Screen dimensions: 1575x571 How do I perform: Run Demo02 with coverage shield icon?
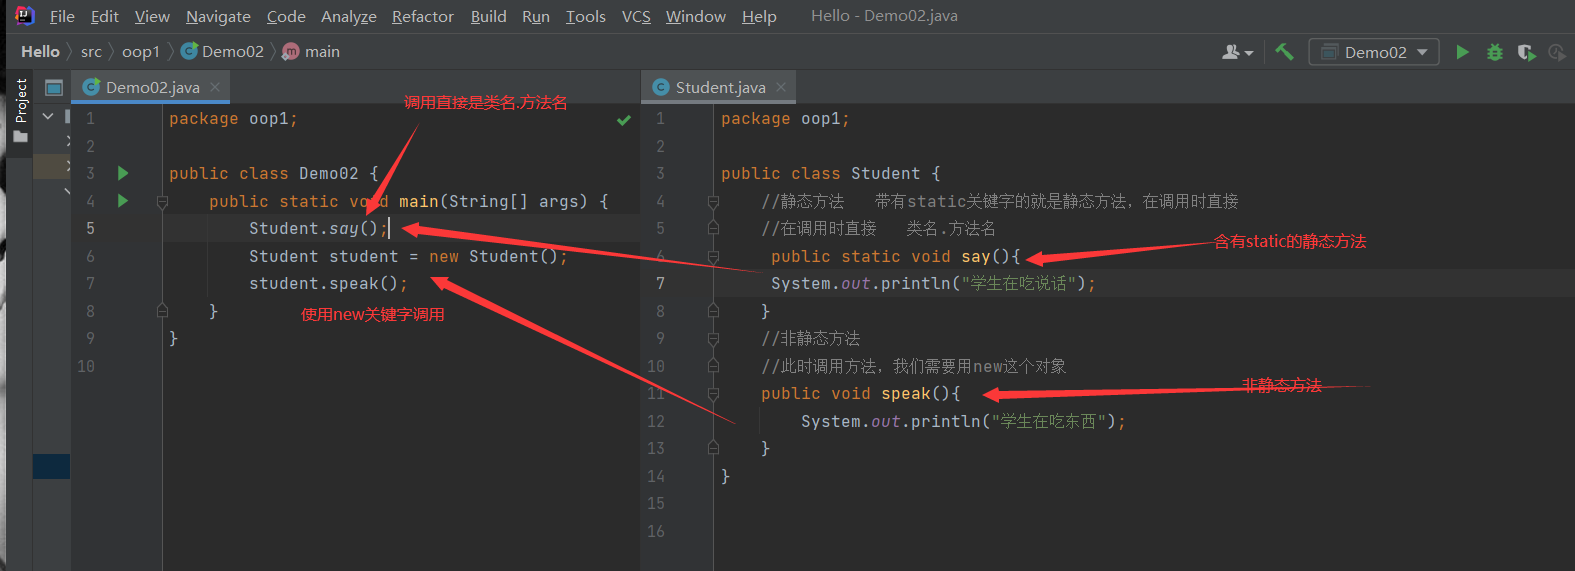[x=1525, y=52]
